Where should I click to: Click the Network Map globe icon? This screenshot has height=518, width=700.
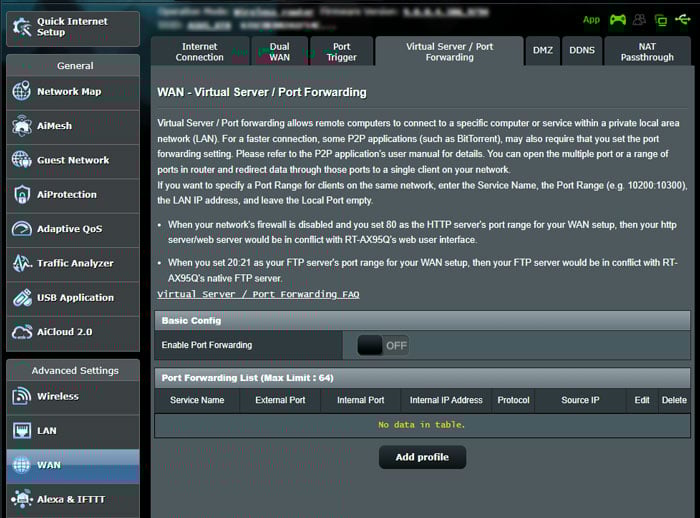[21, 91]
